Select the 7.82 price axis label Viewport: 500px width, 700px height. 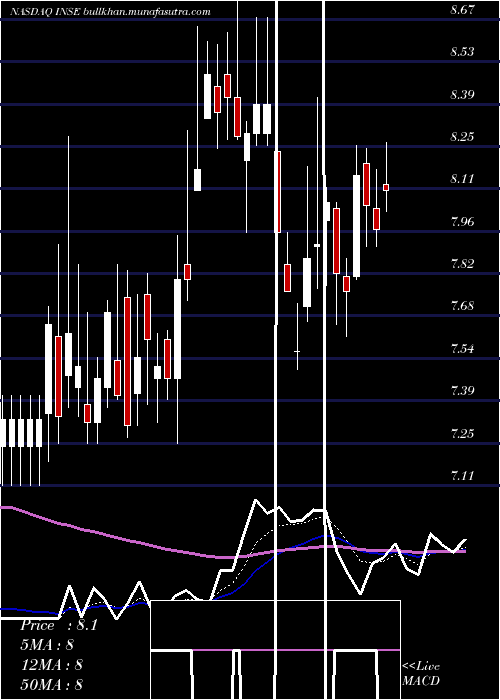tap(462, 263)
